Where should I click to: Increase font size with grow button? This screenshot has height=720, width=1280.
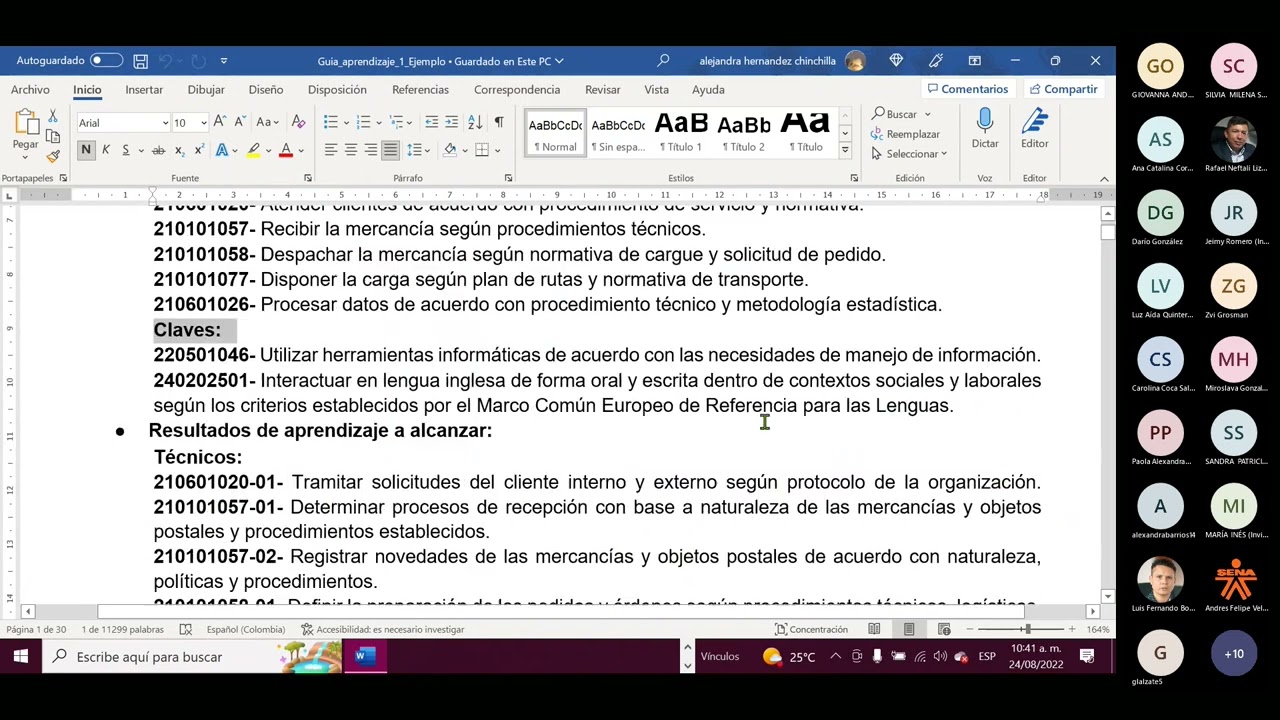[x=220, y=122]
